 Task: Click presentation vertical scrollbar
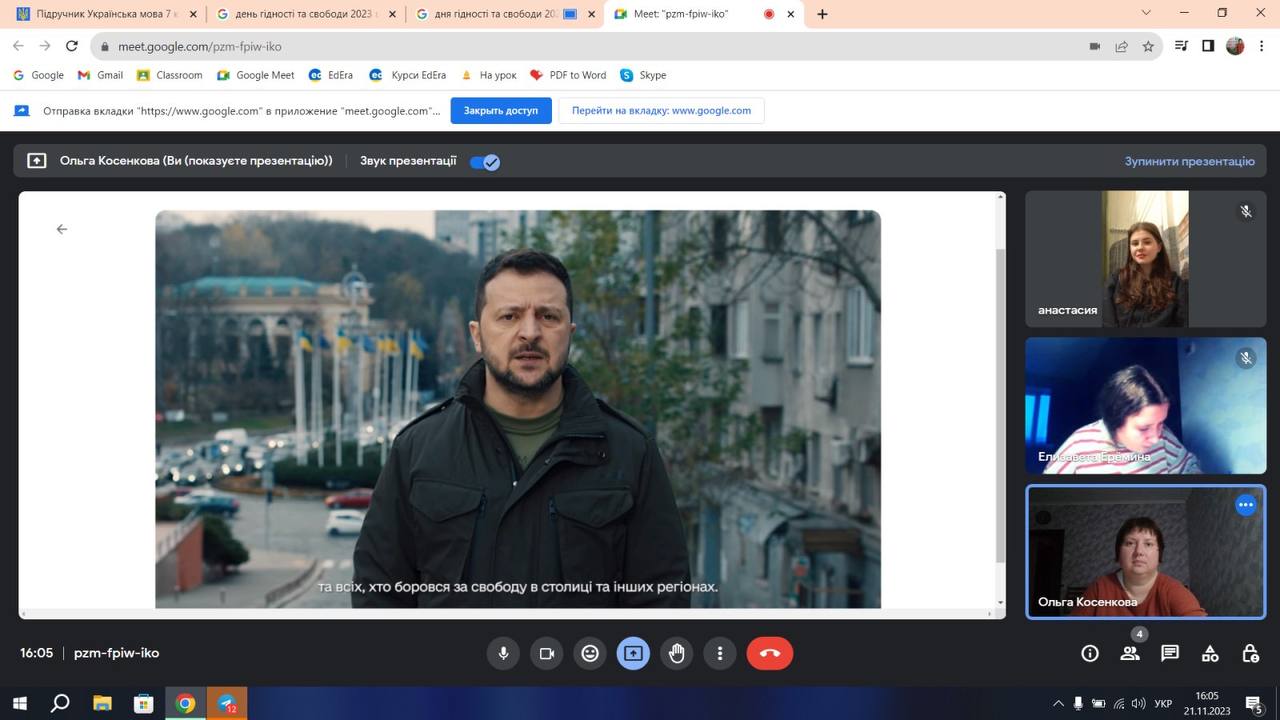point(1001,400)
